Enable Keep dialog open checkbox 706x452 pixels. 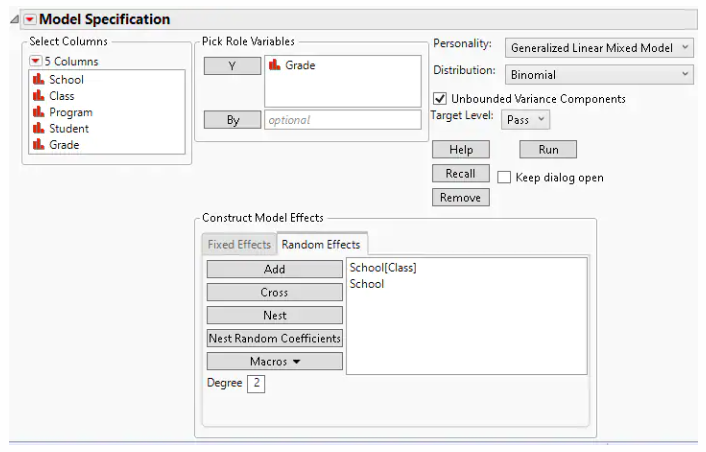click(x=505, y=178)
